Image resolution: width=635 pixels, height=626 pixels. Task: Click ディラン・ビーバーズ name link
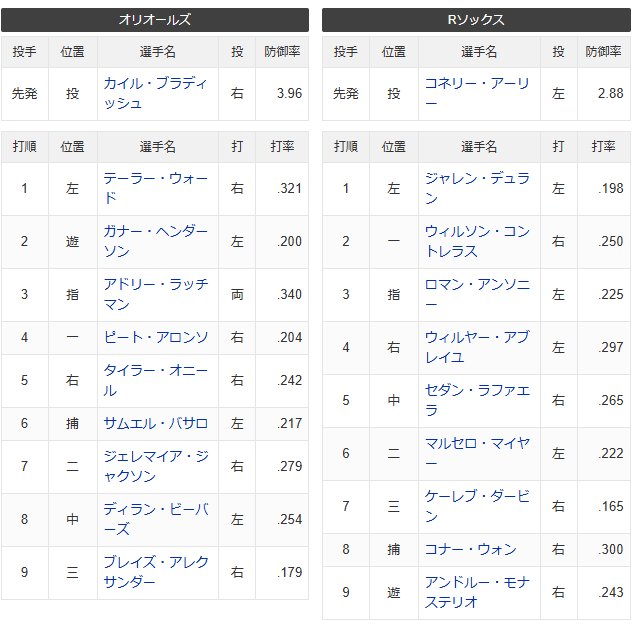pos(156,519)
